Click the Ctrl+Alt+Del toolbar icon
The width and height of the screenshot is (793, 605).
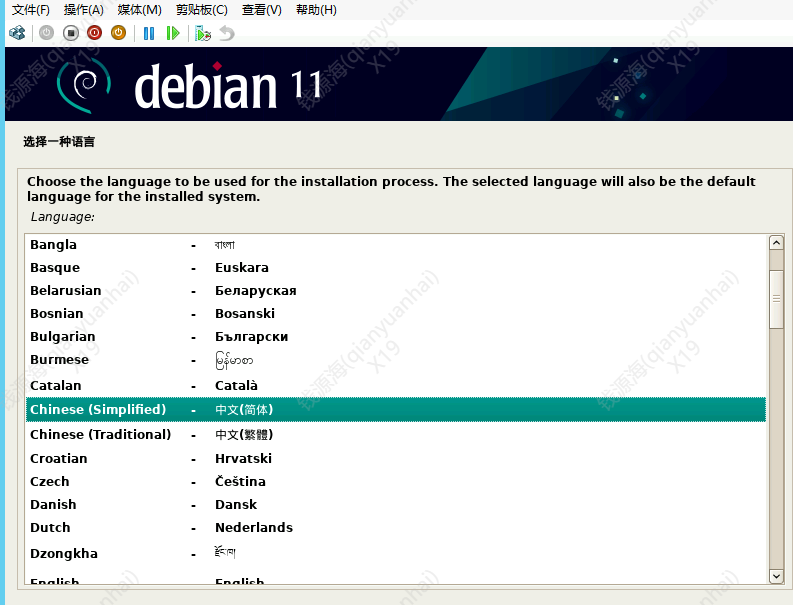click(x=17, y=33)
